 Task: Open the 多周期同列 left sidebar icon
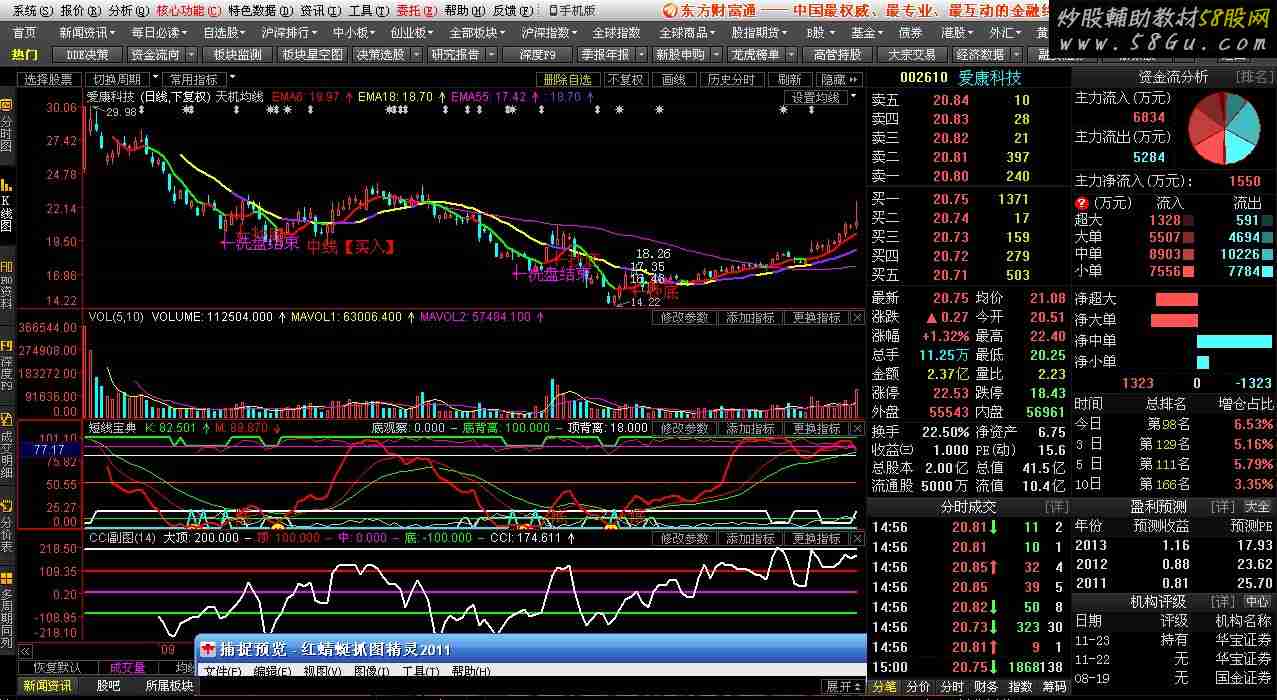(x=6, y=608)
